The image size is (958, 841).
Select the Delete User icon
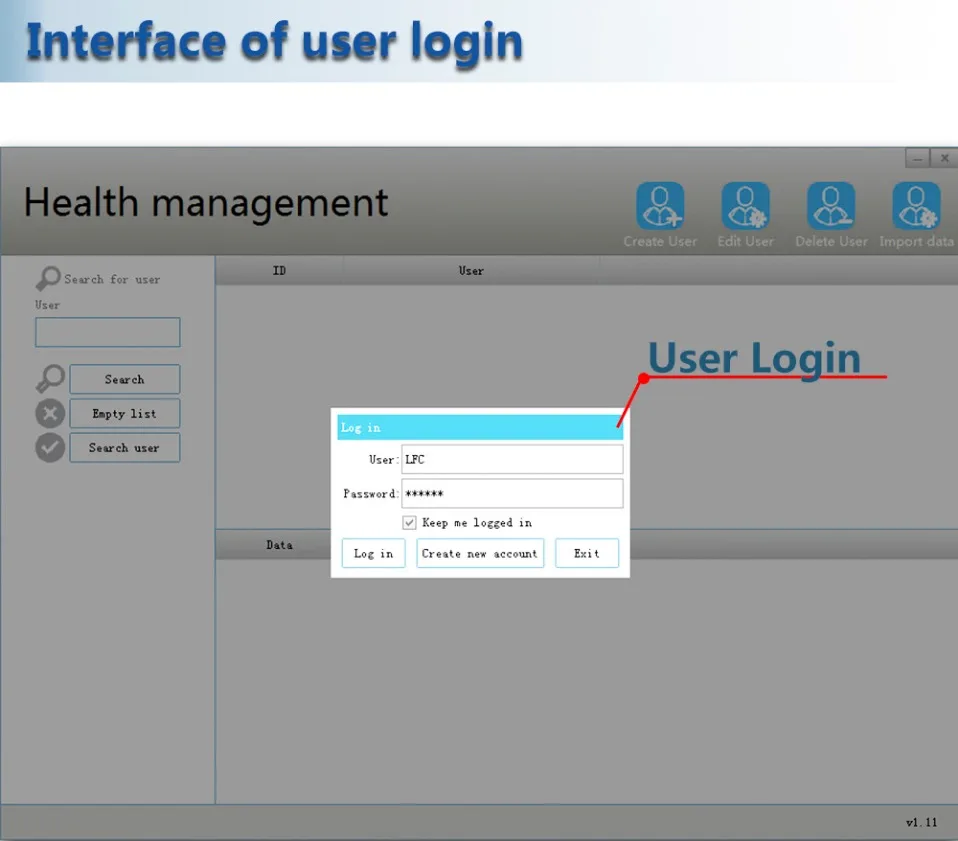click(x=831, y=206)
